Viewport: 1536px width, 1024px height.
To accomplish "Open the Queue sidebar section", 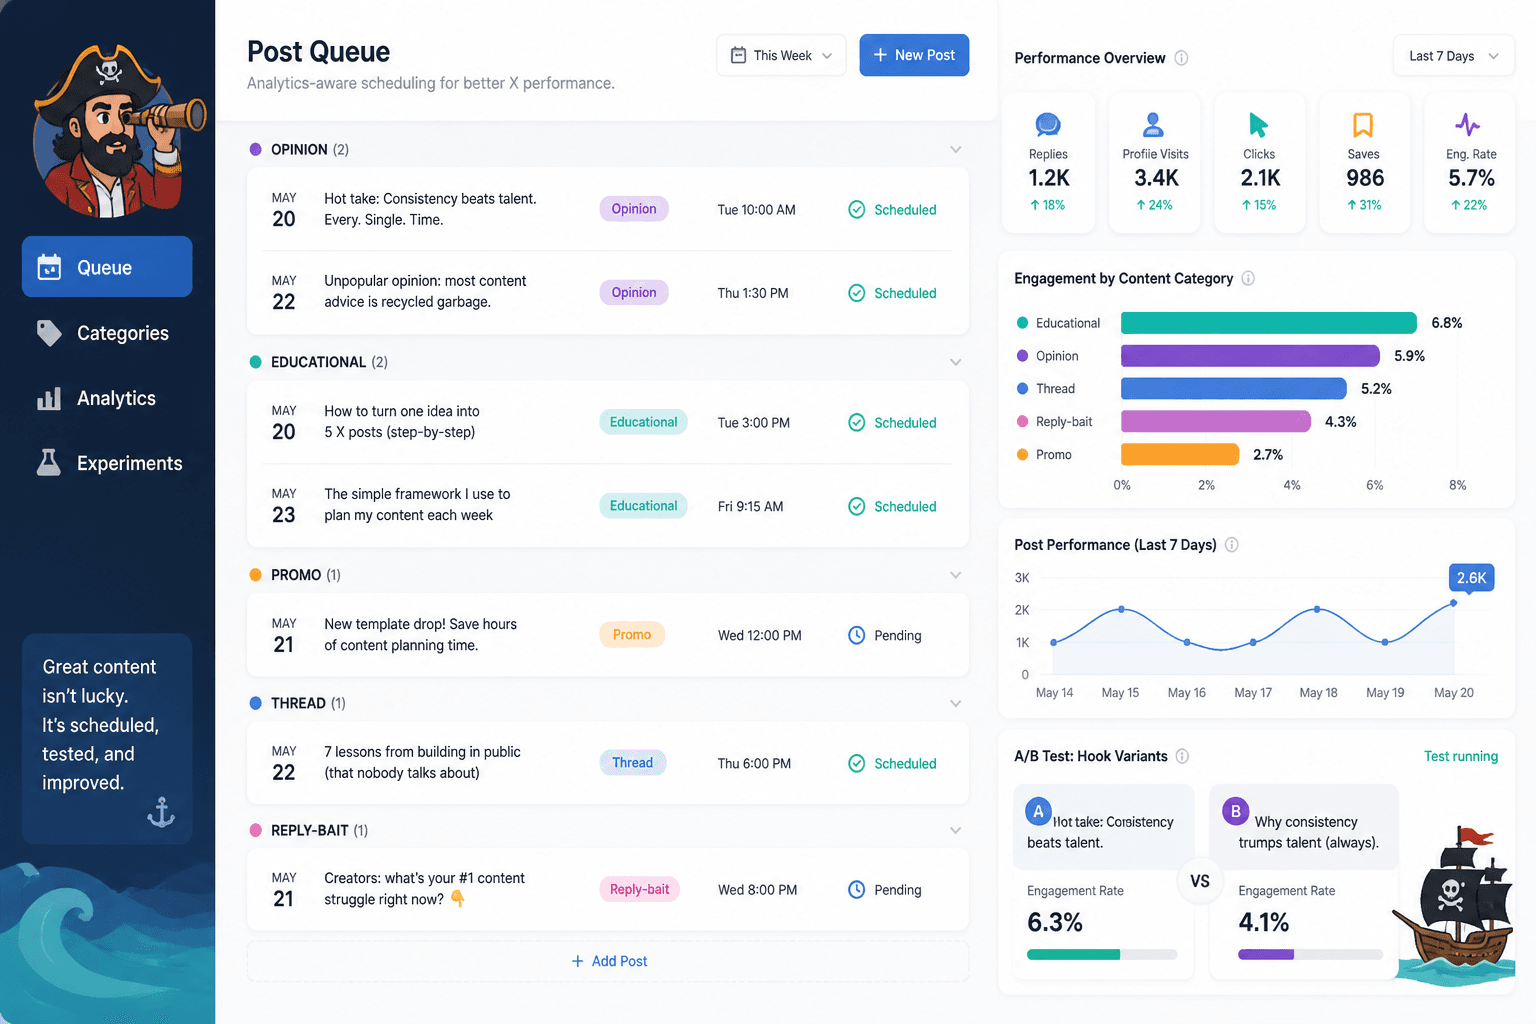I will click(107, 267).
